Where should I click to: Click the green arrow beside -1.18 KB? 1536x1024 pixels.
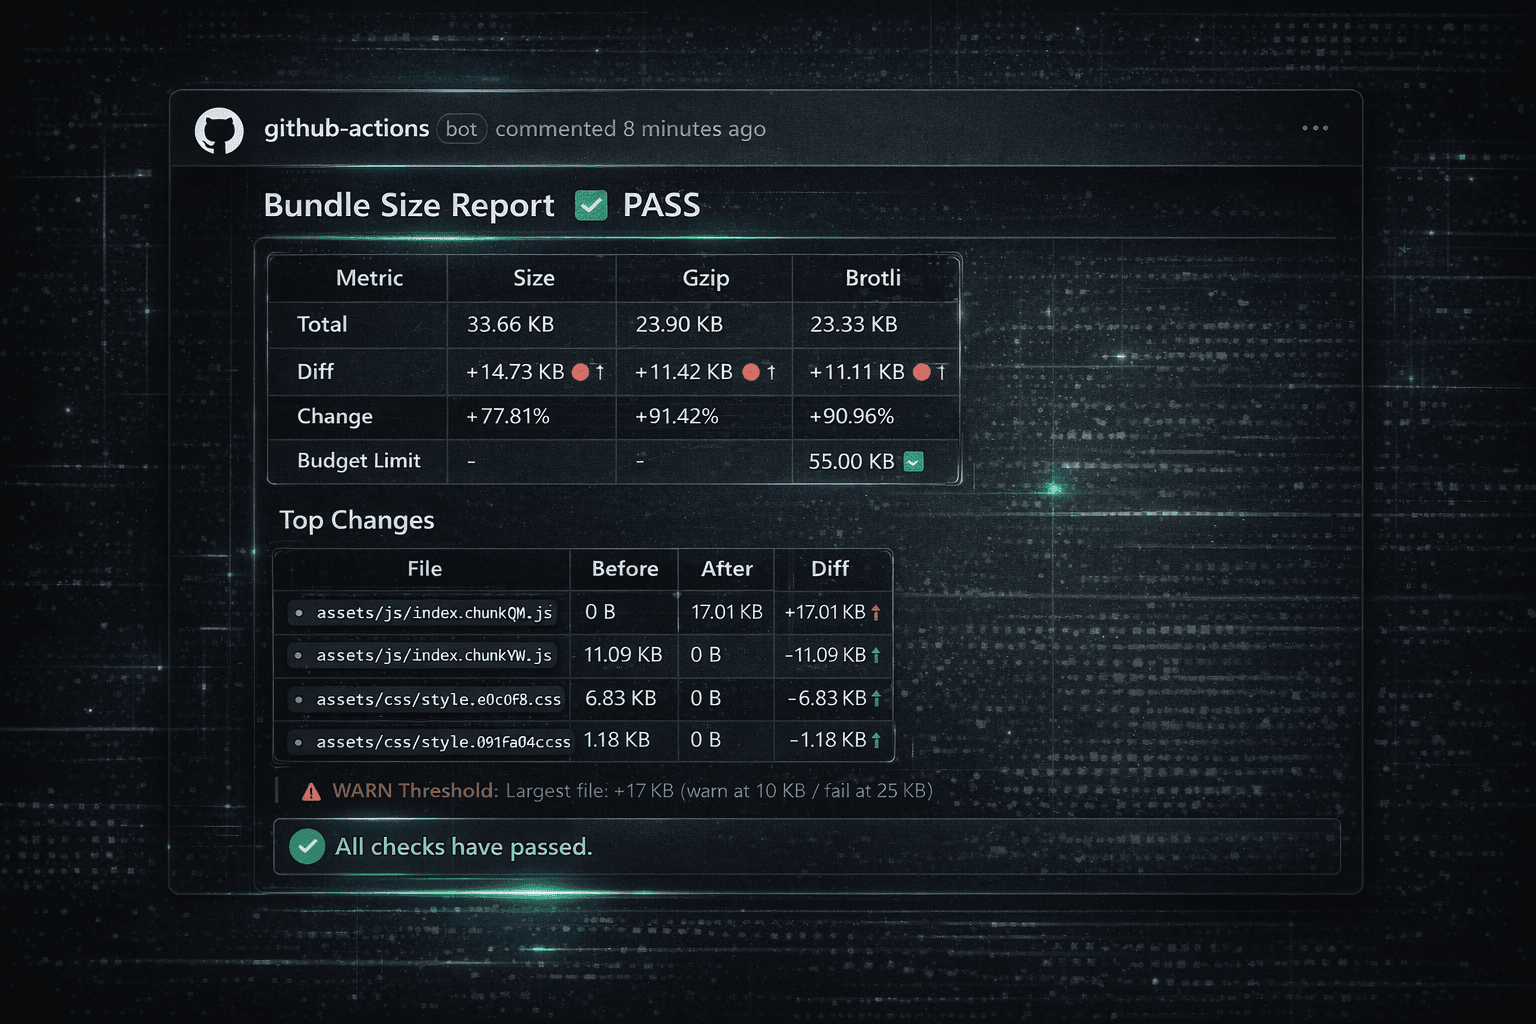876,740
